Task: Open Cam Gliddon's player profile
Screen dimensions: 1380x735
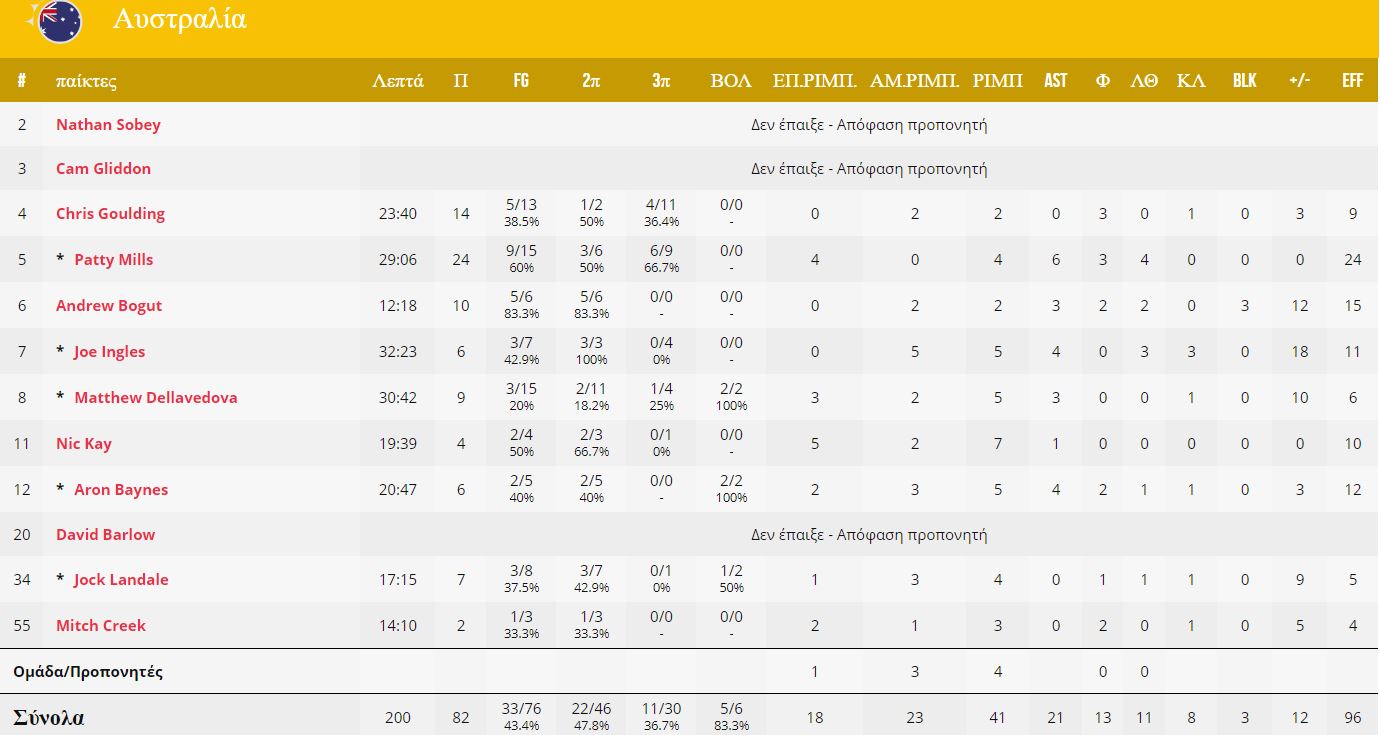Action: (103, 169)
